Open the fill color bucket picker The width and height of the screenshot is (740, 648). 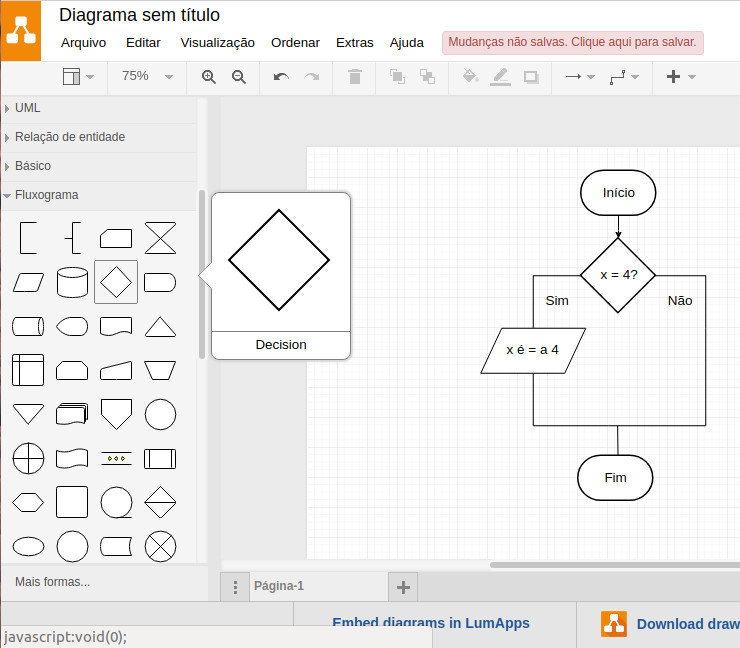pos(470,77)
